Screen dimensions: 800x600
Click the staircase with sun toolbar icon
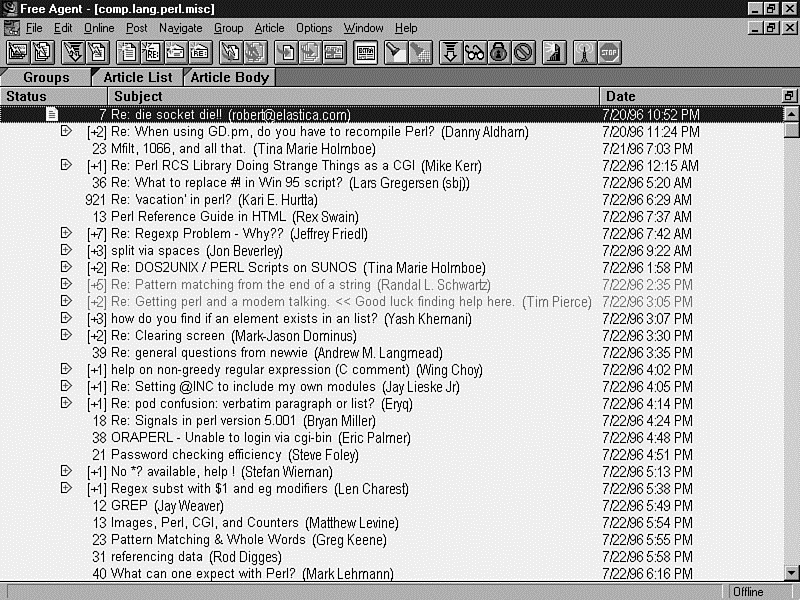tap(554, 52)
